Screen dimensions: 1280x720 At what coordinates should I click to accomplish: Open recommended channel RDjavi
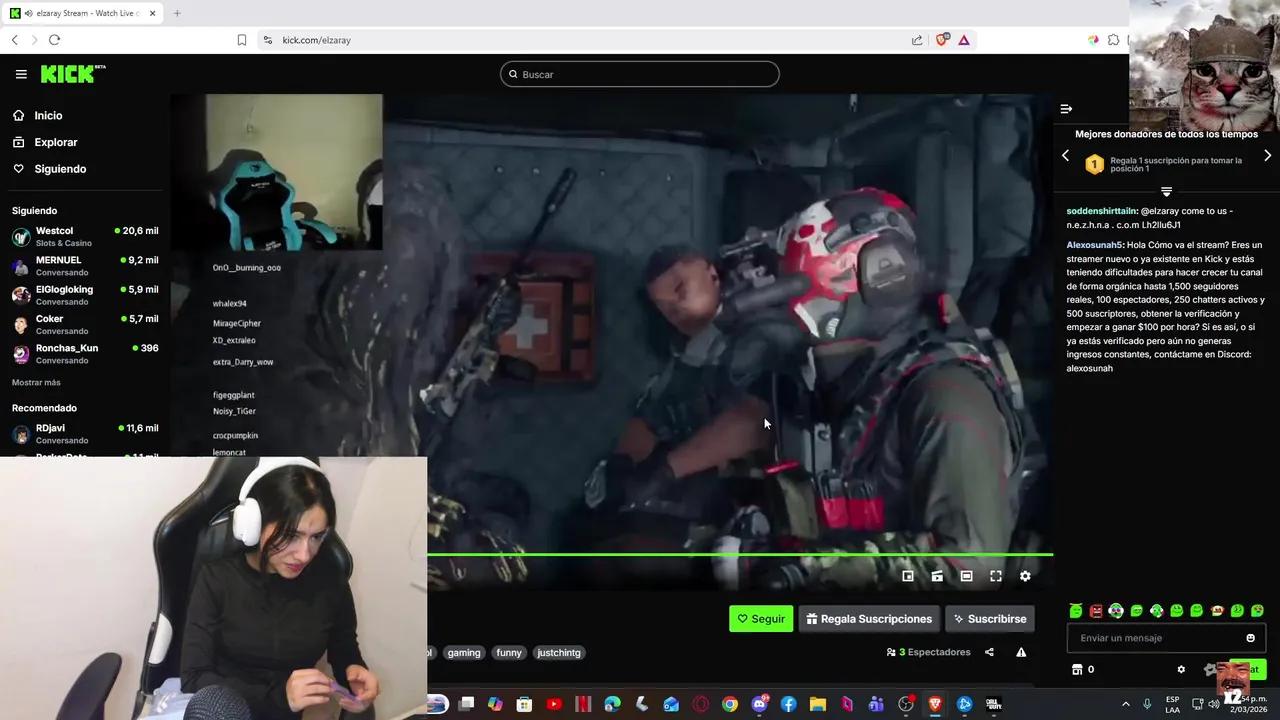[x=85, y=433]
